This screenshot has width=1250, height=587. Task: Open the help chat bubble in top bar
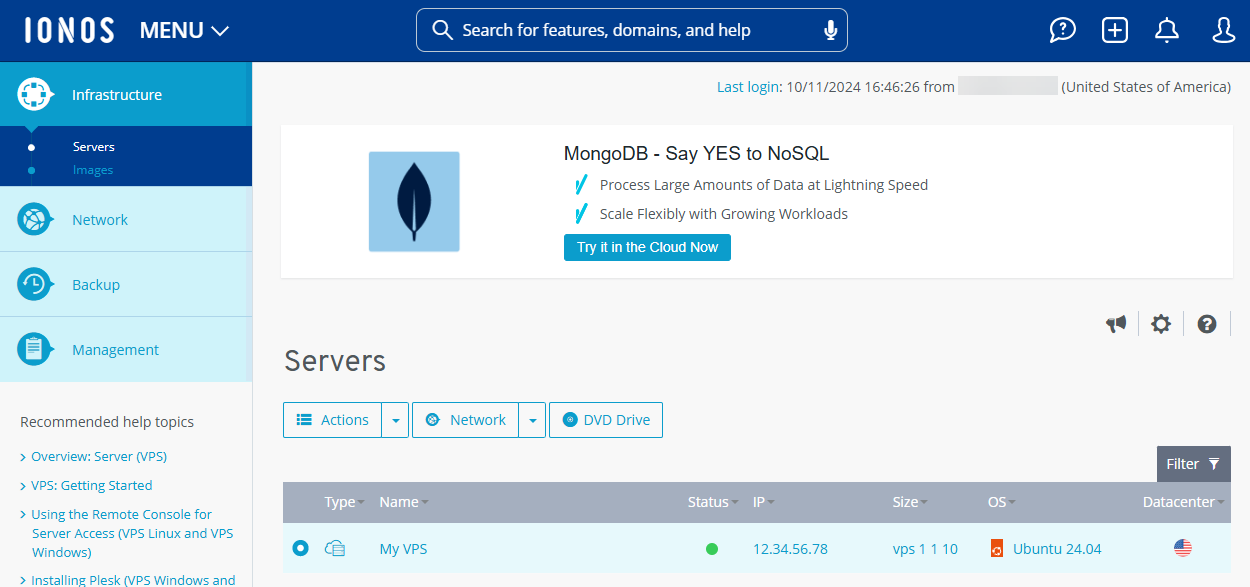coord(1062,30)
